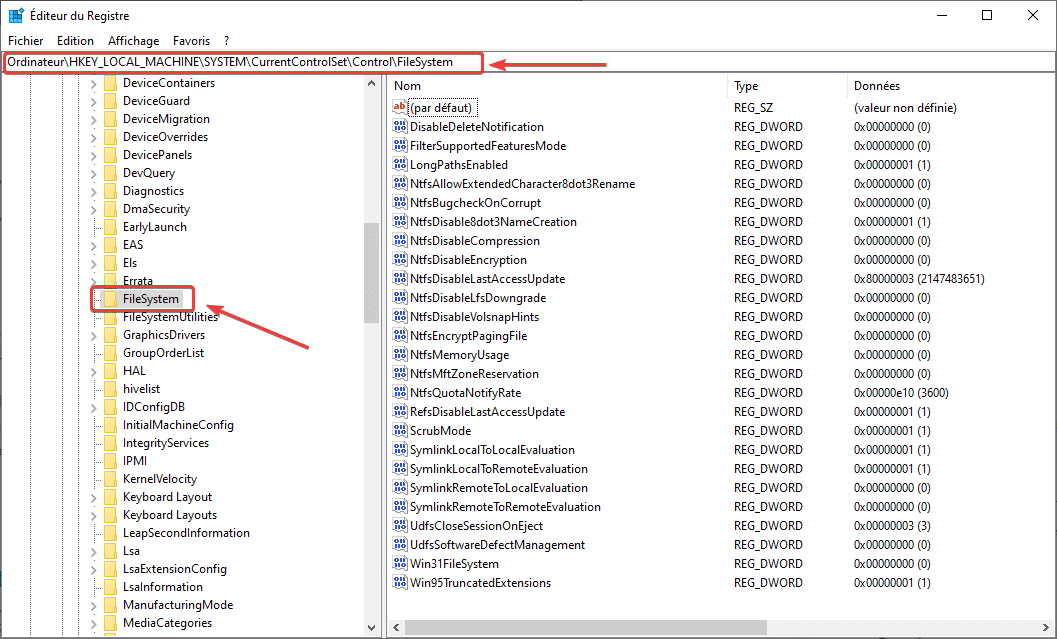Click the icon beside NtfsBugcheckOnCorrupt
1057x639 pixels.
[400, 203]
